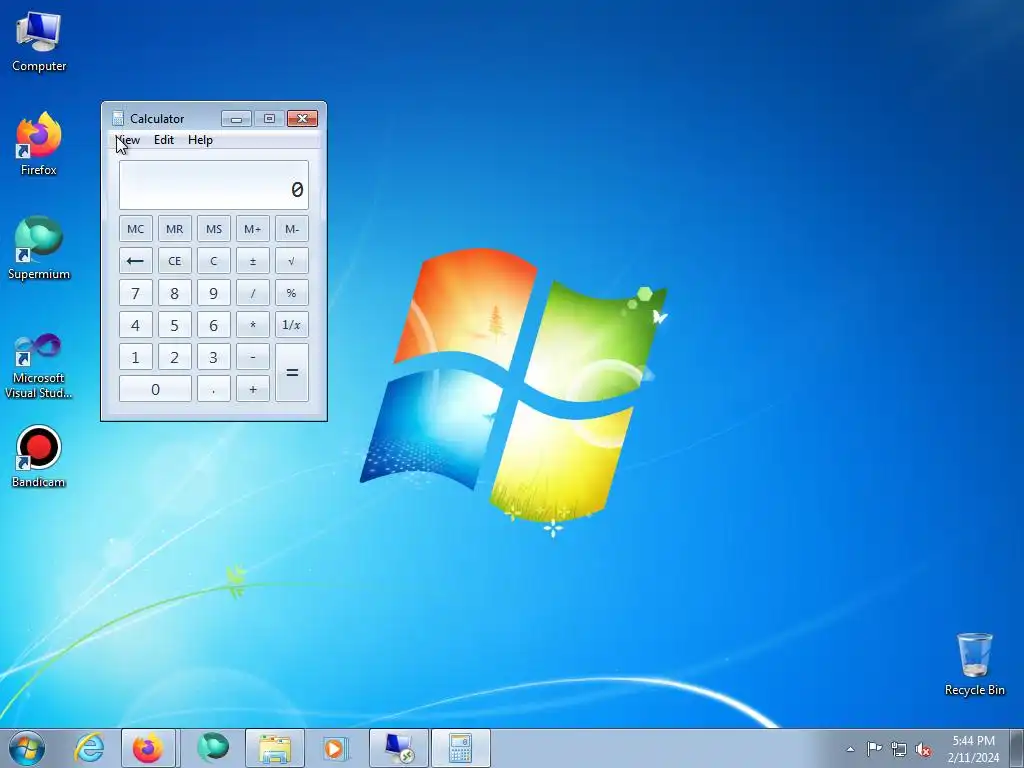Click the muted volume tray icon
Screen dimensions: 1024x768
(x=923, y=749)
